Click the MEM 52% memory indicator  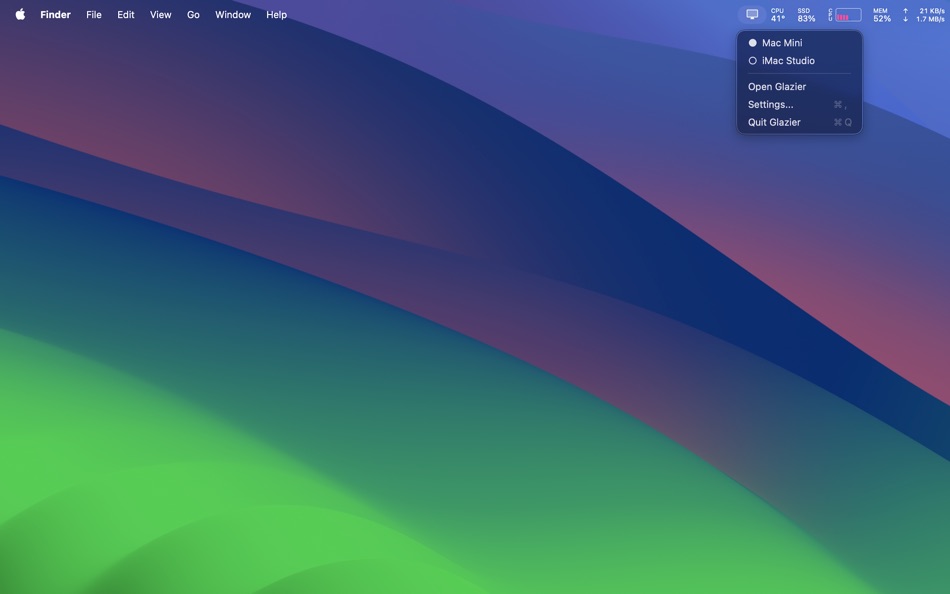point(880,14)
